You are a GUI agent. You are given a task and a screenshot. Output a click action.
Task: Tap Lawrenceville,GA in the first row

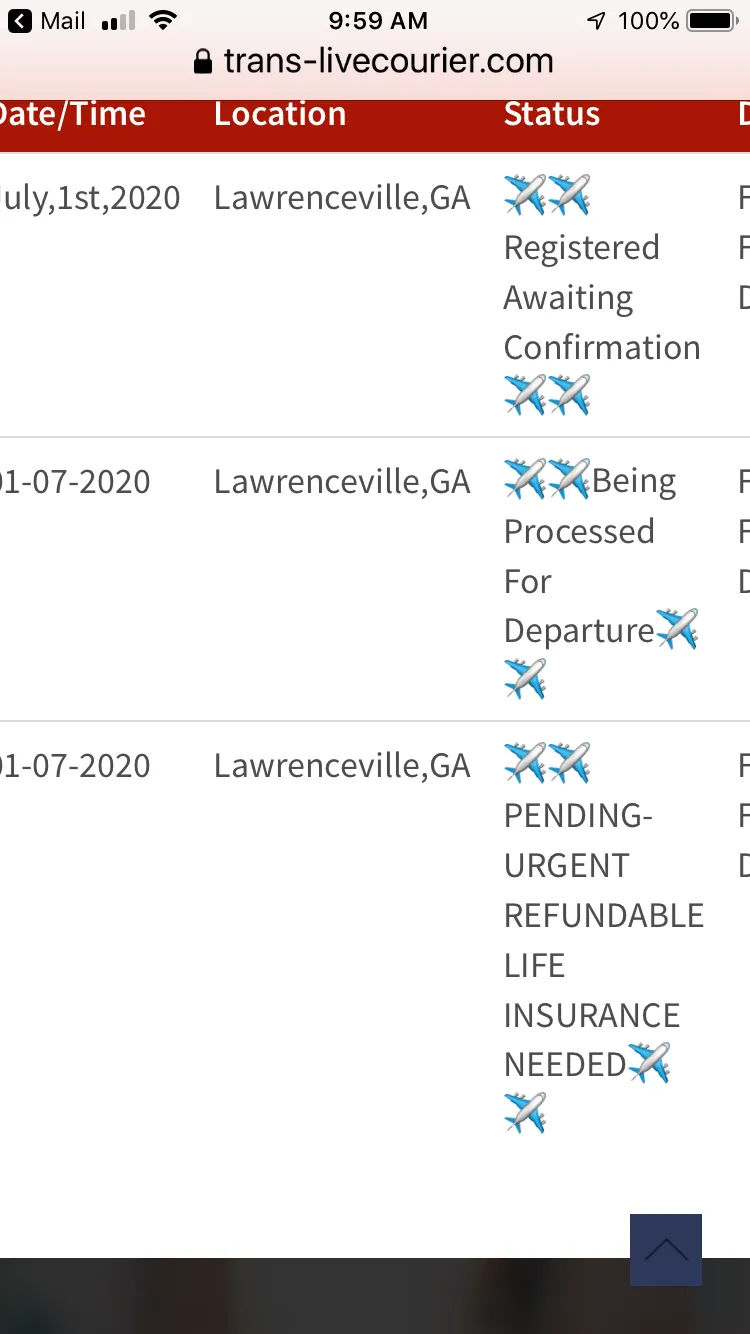click(342, 198)
